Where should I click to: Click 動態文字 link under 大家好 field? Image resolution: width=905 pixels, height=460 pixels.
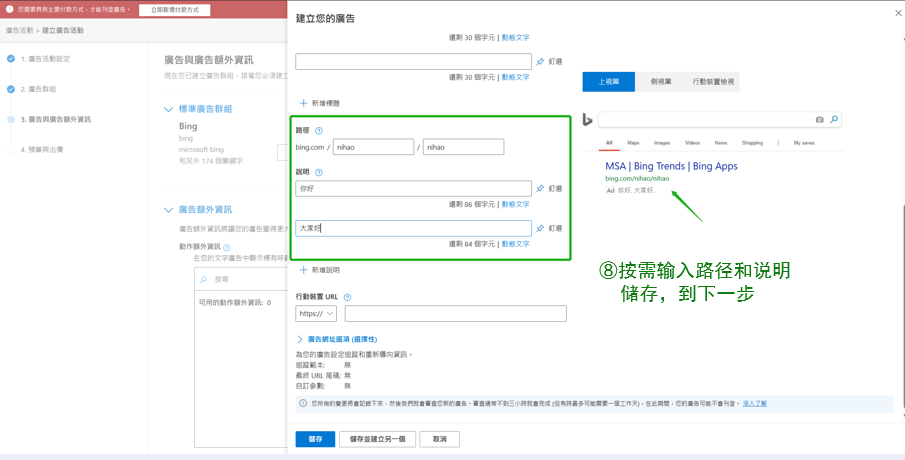515,244
